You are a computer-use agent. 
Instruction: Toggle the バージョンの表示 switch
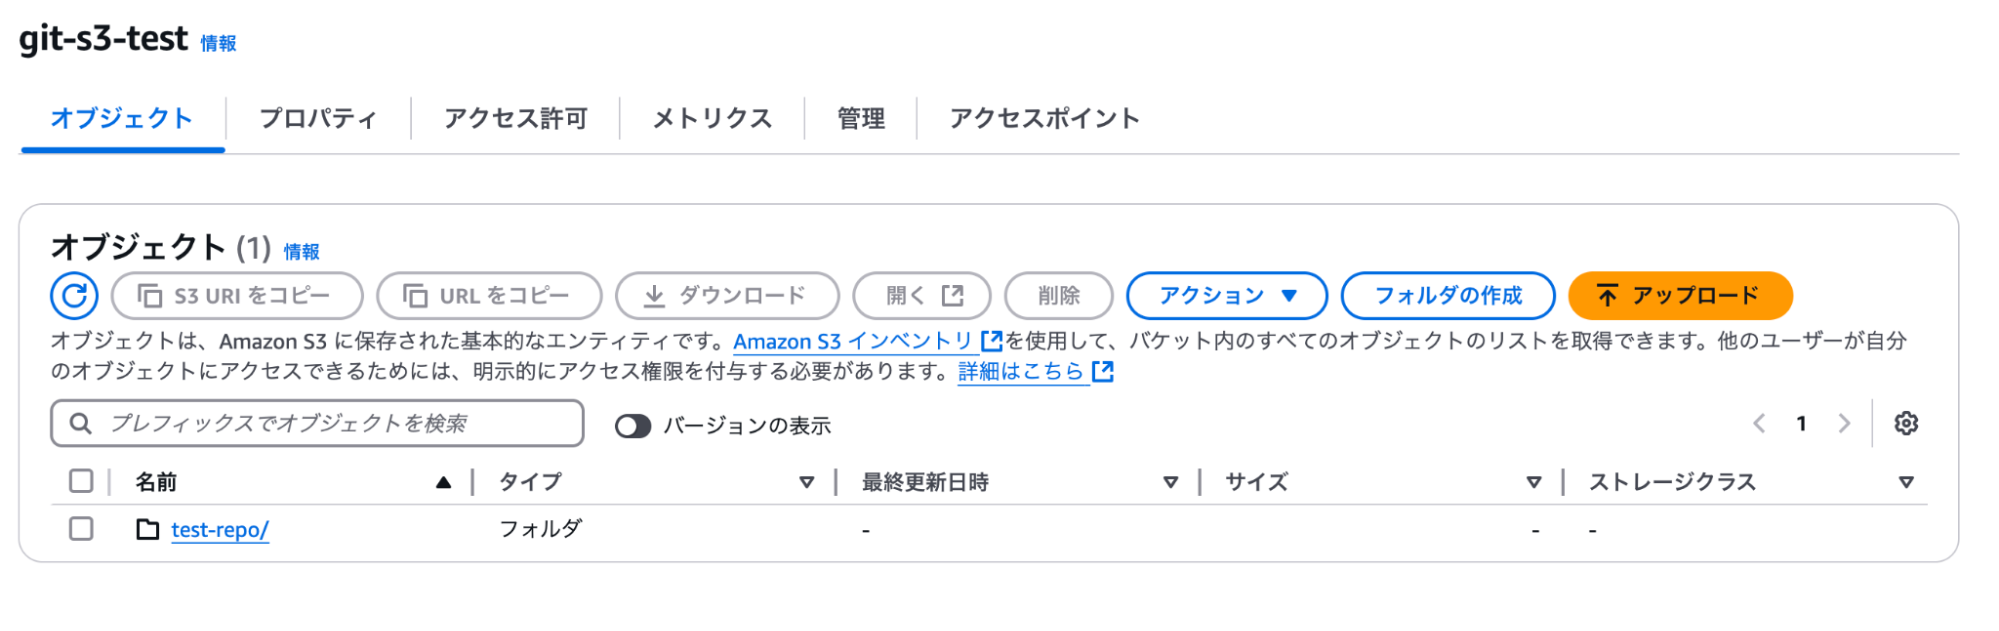coord(633,426)
